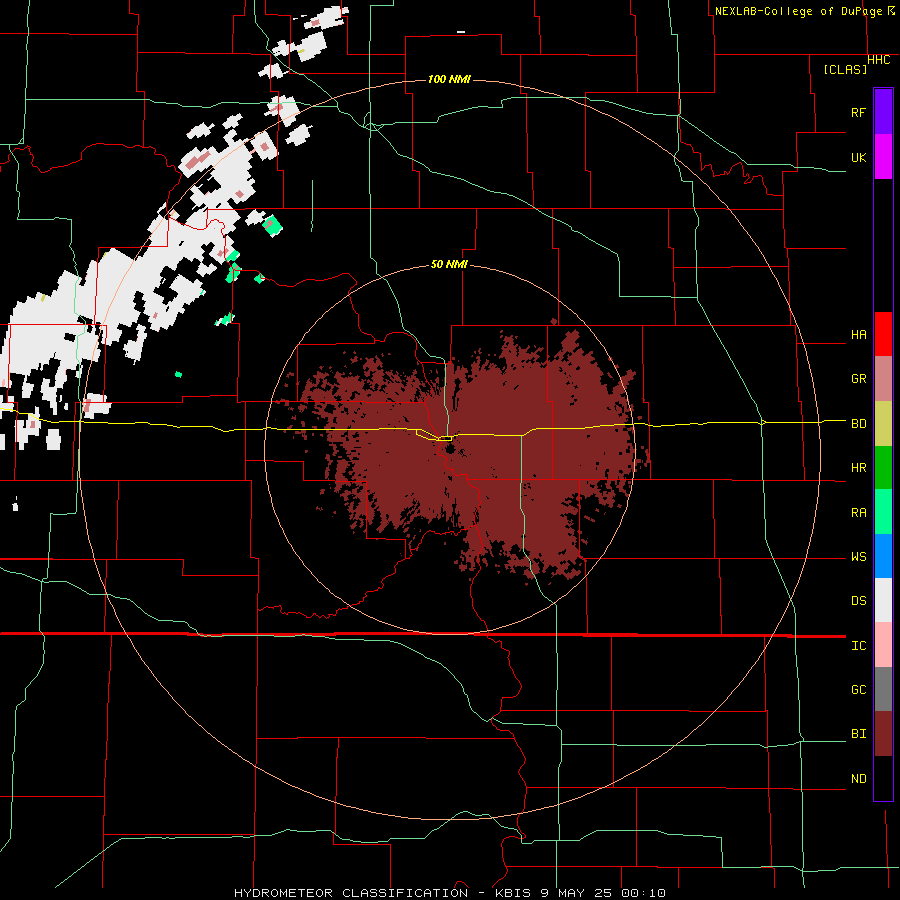This screenshot has height=900, width=900.
Task: Click the radar site marker at ring center
Action: pos(448,448)
